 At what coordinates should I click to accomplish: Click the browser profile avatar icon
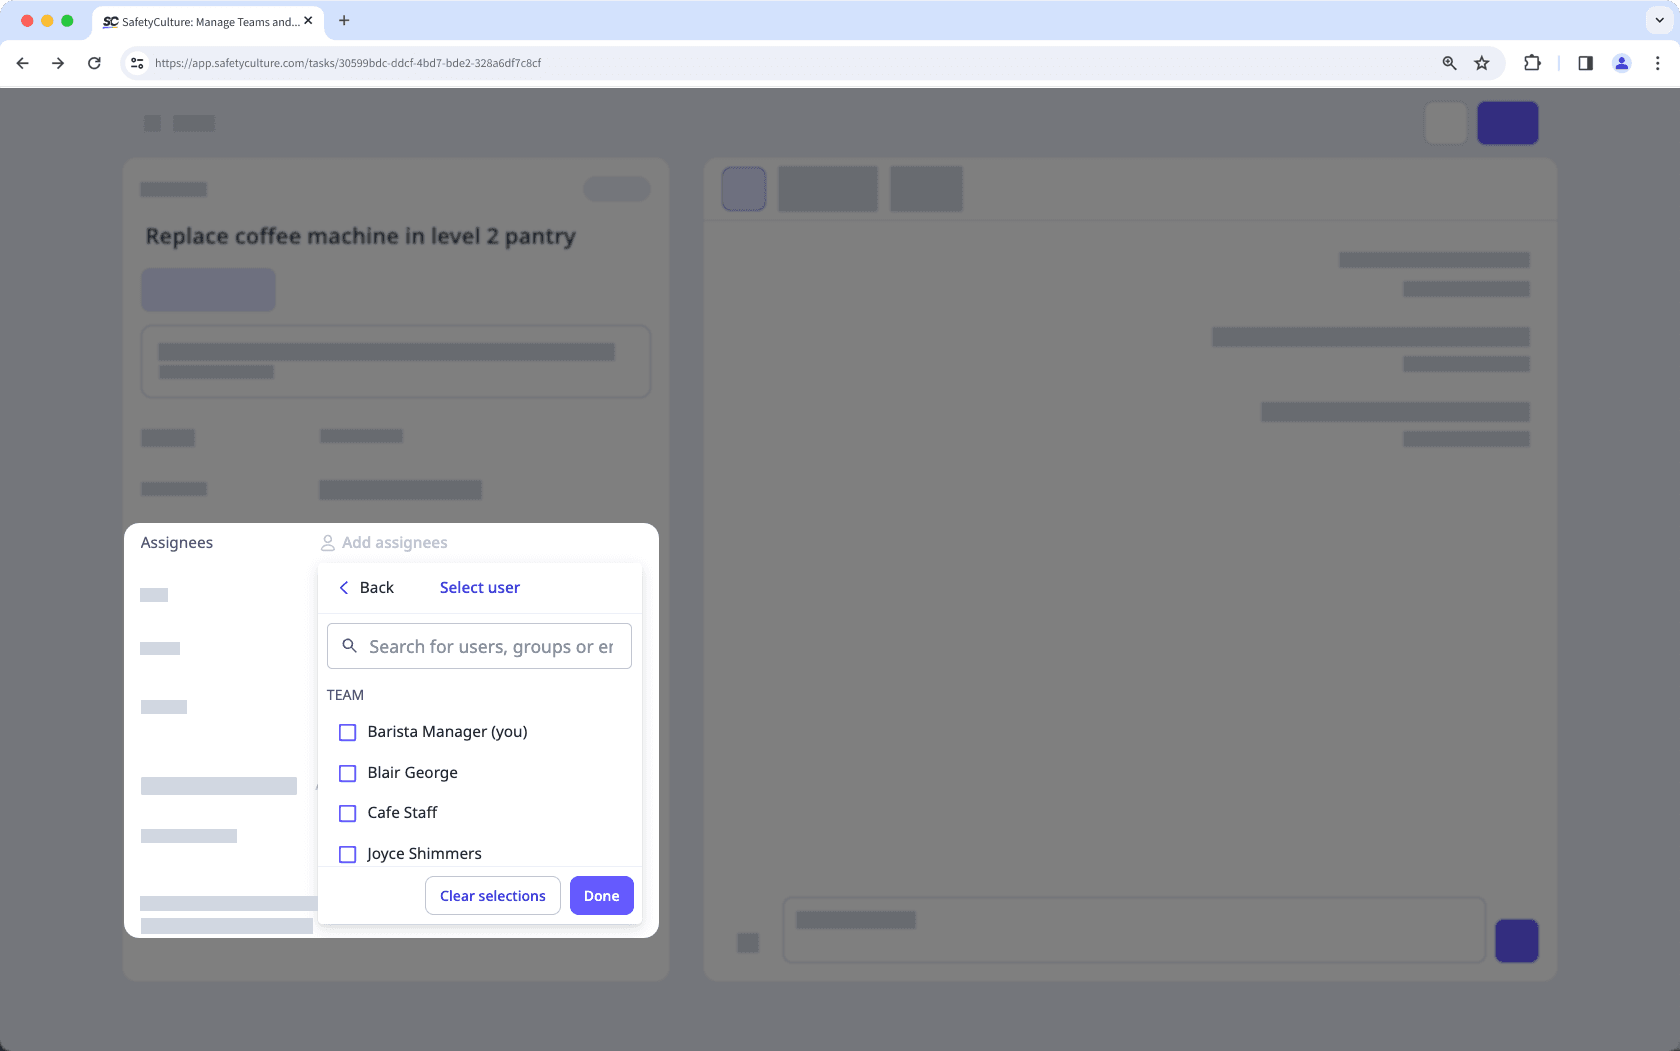tap(1622, 62)
